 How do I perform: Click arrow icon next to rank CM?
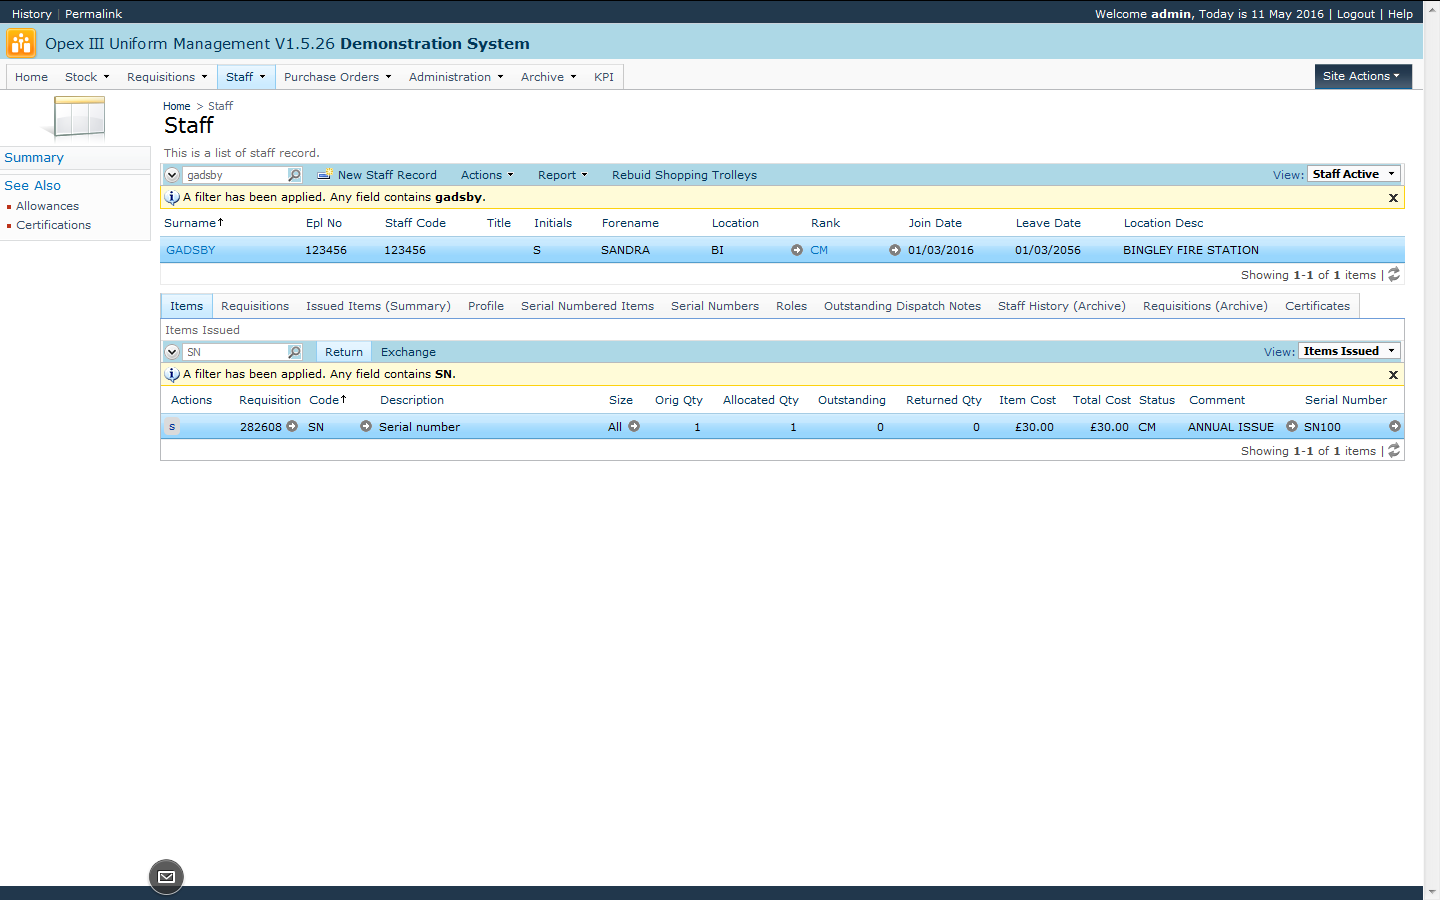pos(895,250)
